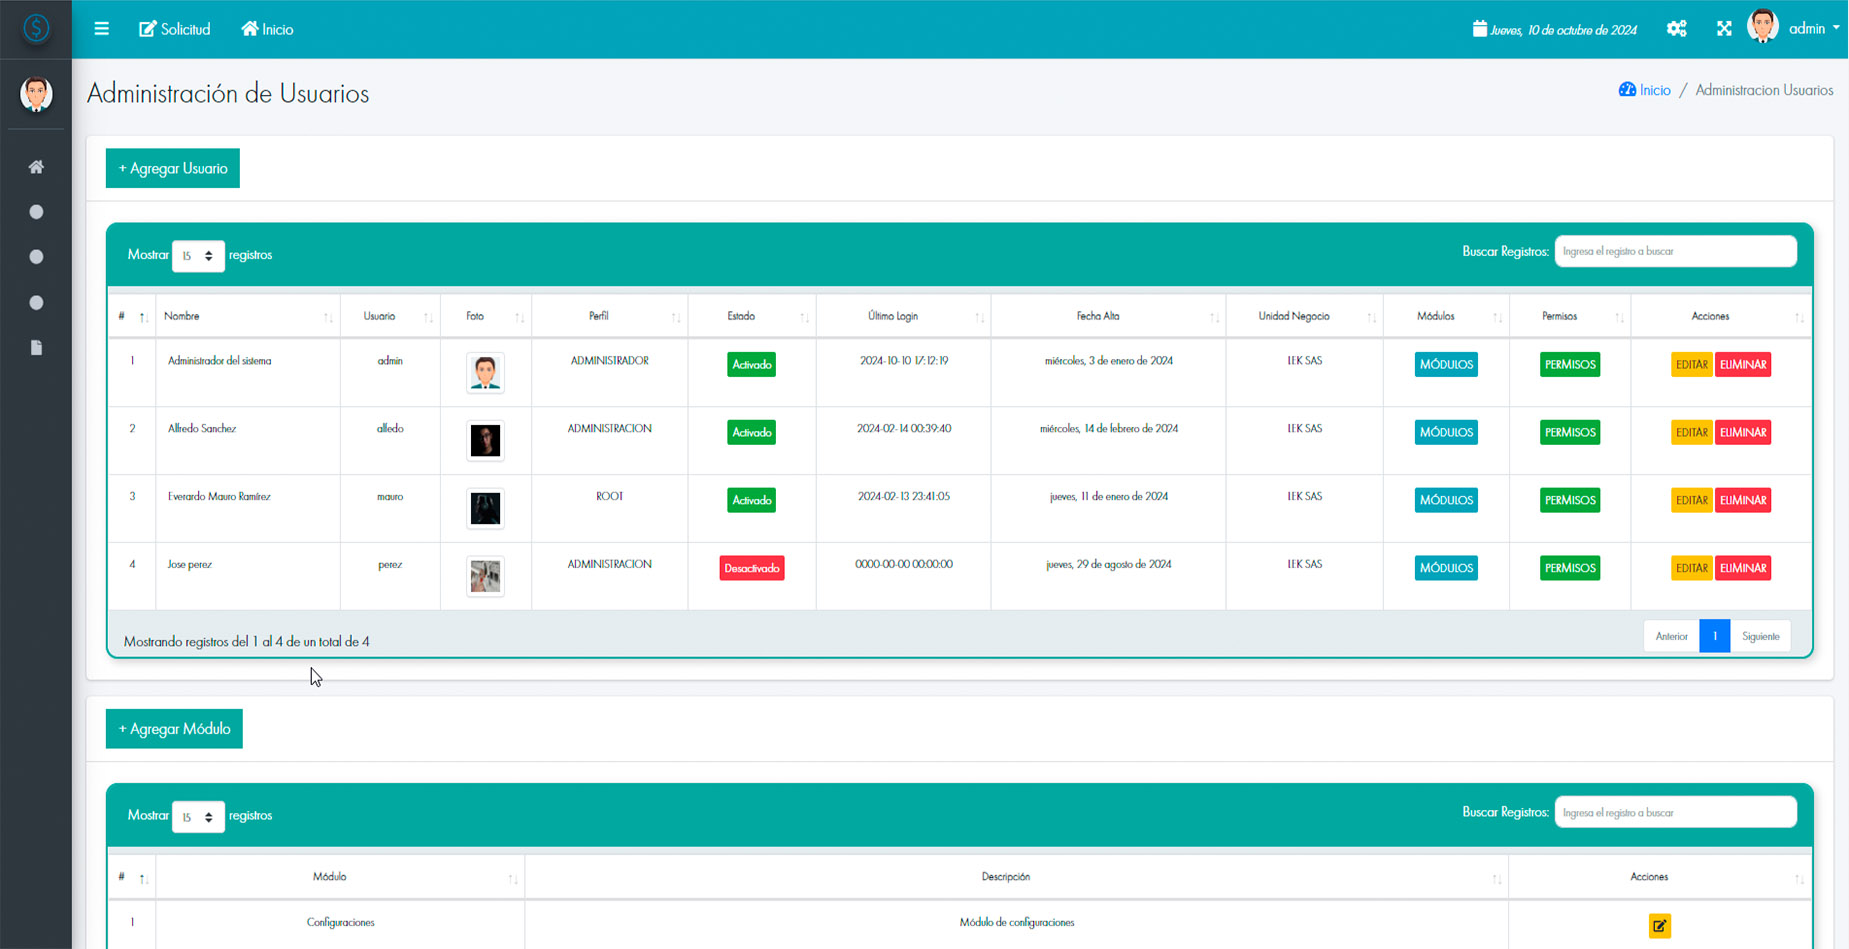Click the logo icon at top-left corner
This screenshot has width=1849, height=949.
36,28
